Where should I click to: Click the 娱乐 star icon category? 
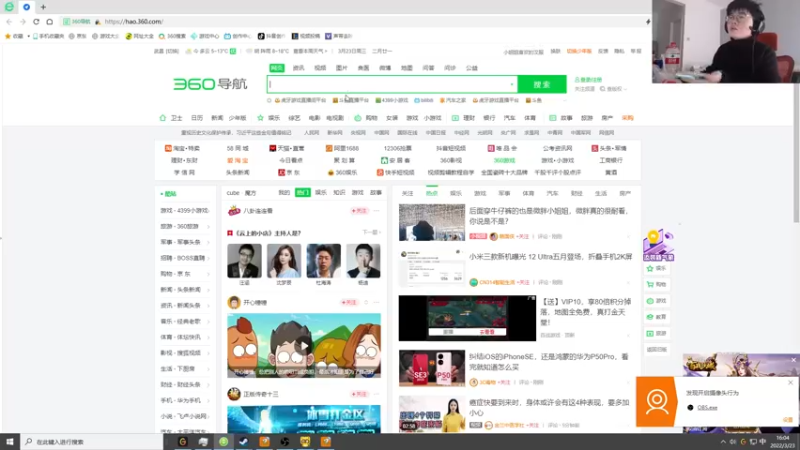(x=260, y=118)
